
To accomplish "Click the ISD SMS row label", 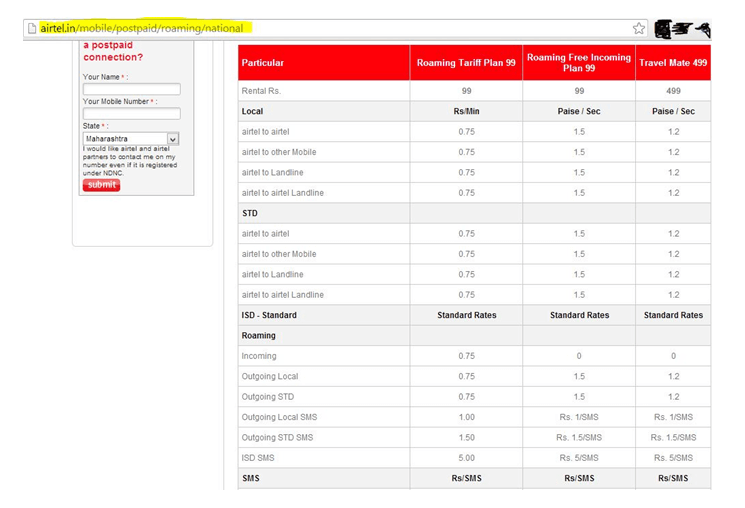I will click(258, 458).
